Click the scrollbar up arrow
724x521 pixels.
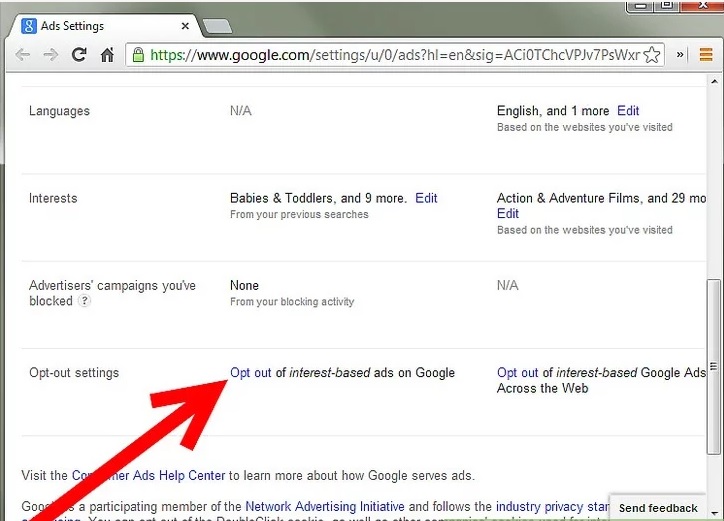tap(714, 81)
